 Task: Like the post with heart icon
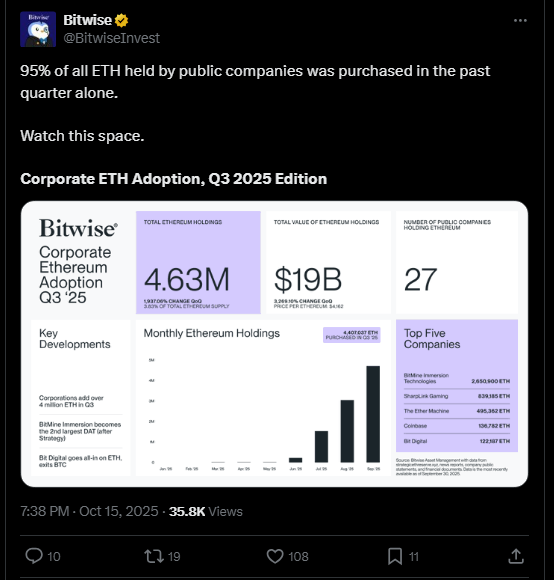pos(275,556)
